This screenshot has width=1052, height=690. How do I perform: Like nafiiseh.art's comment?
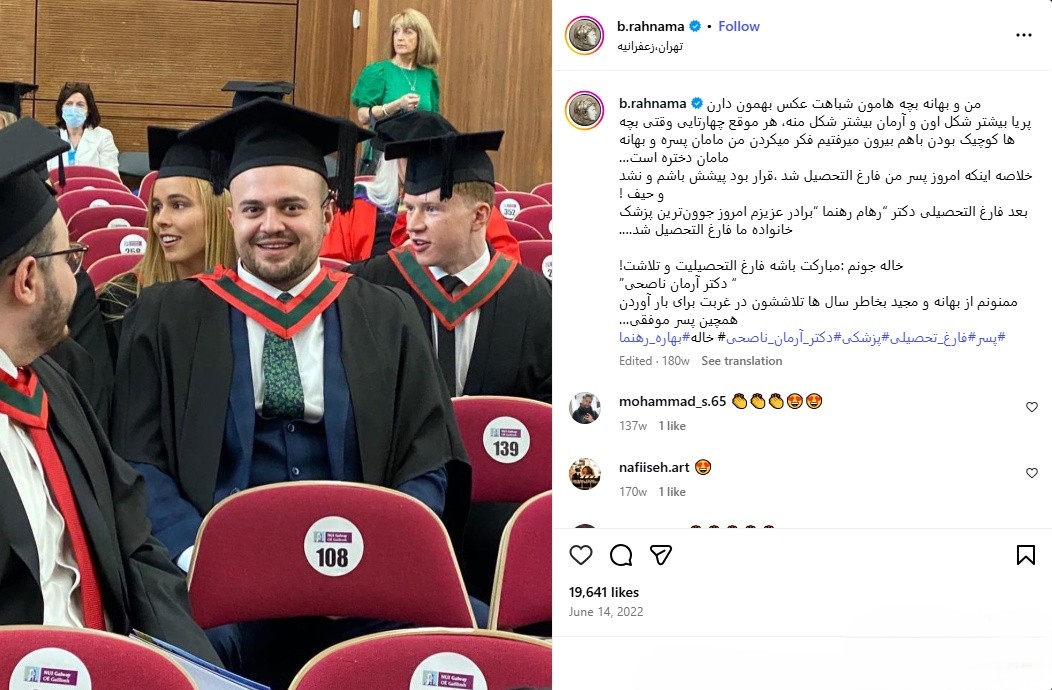click(x=1032, y=473)
